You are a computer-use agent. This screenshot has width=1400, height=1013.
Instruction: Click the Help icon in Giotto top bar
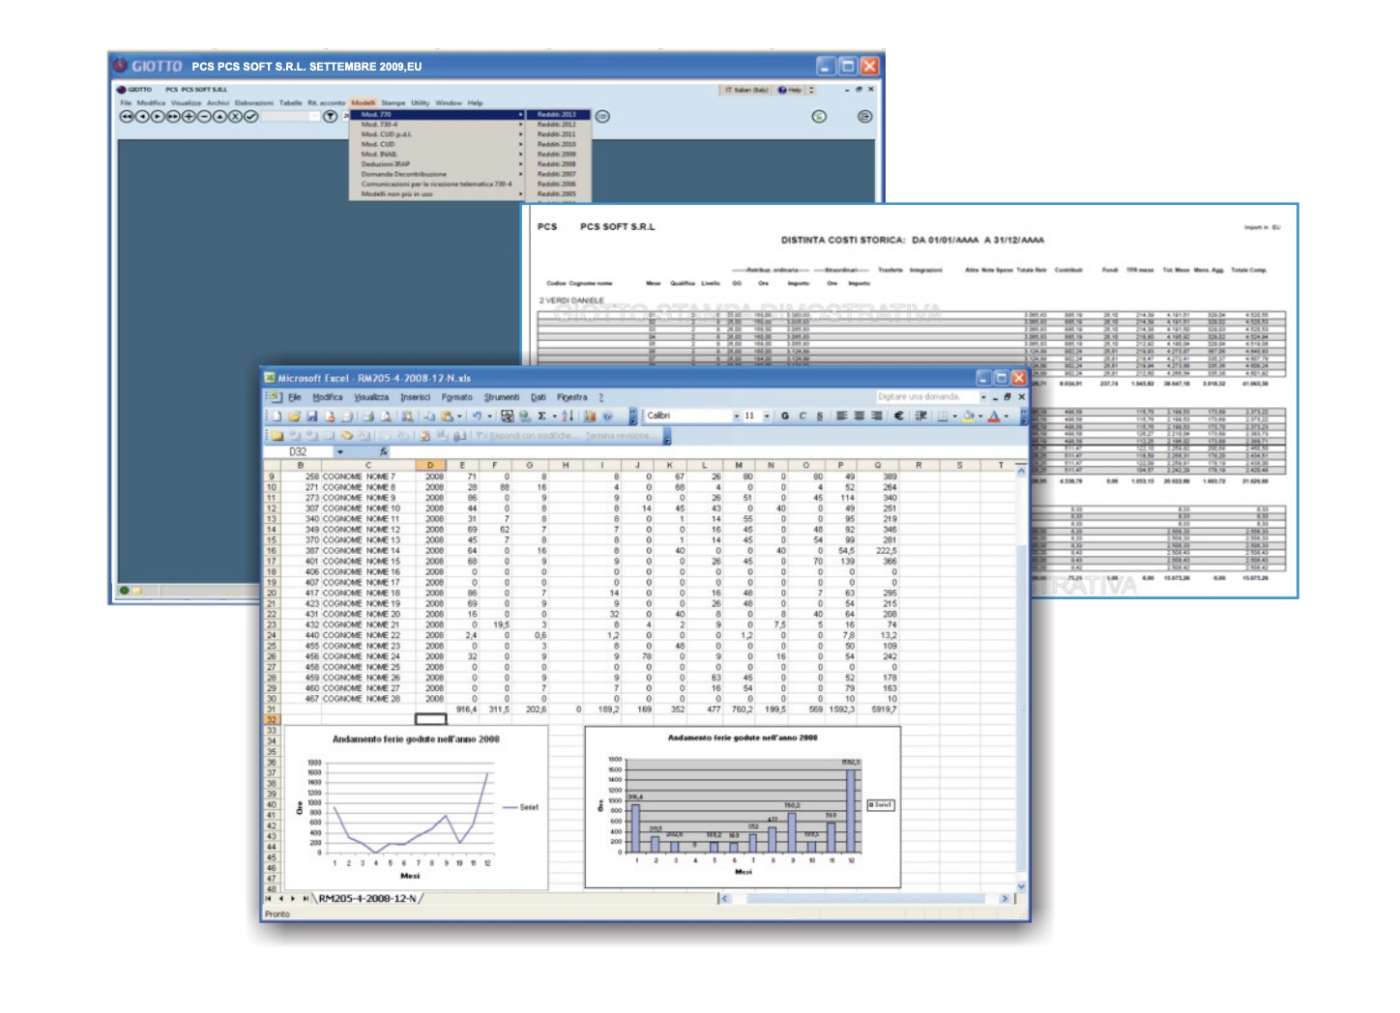[790, 90]
